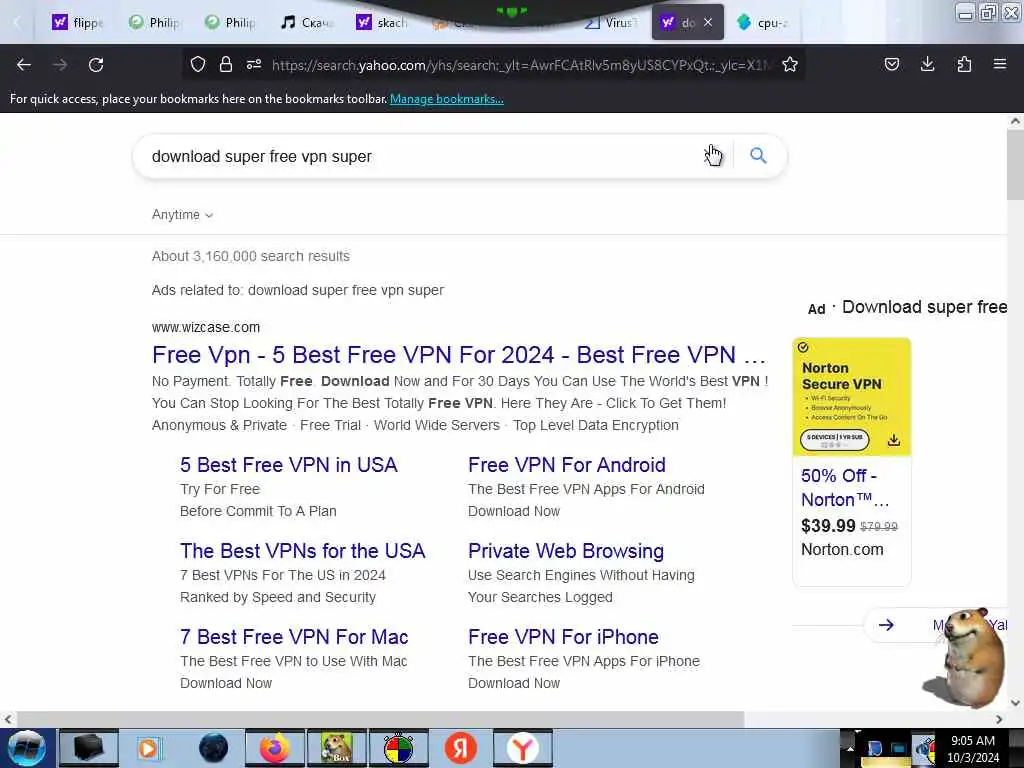This screenshot has width=1024, height=768.
Task: Bookmark this page with the star
Action: coord(790,64)
